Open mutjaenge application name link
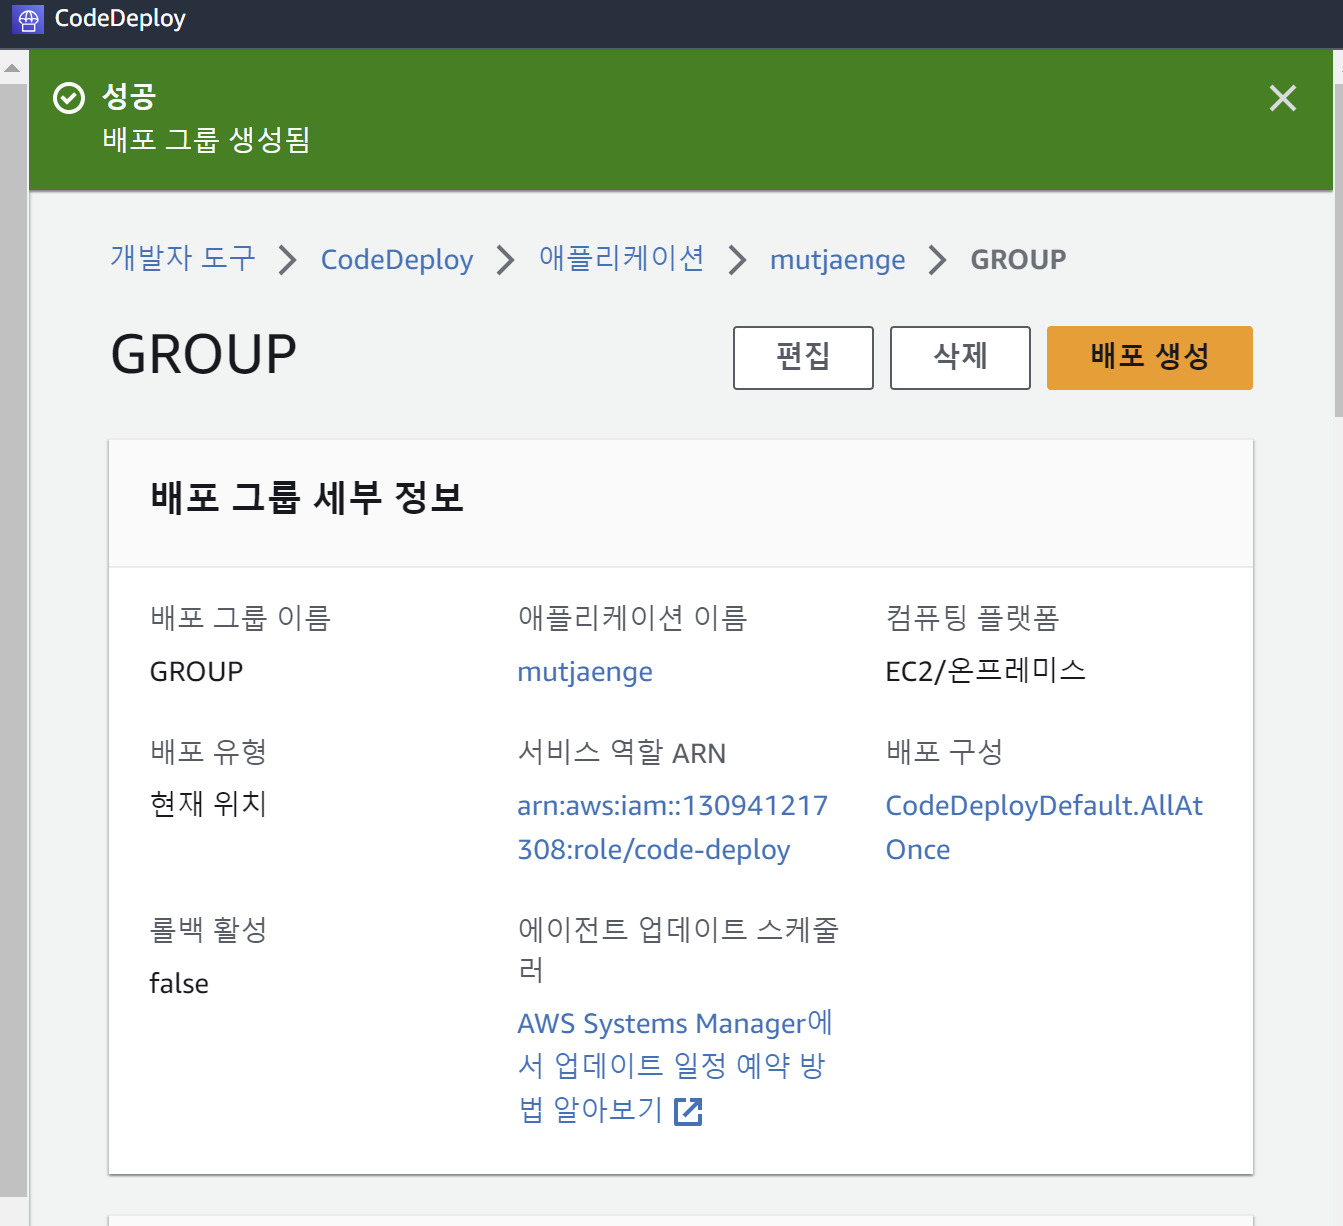1343x1226 pixels. (585, 672)
